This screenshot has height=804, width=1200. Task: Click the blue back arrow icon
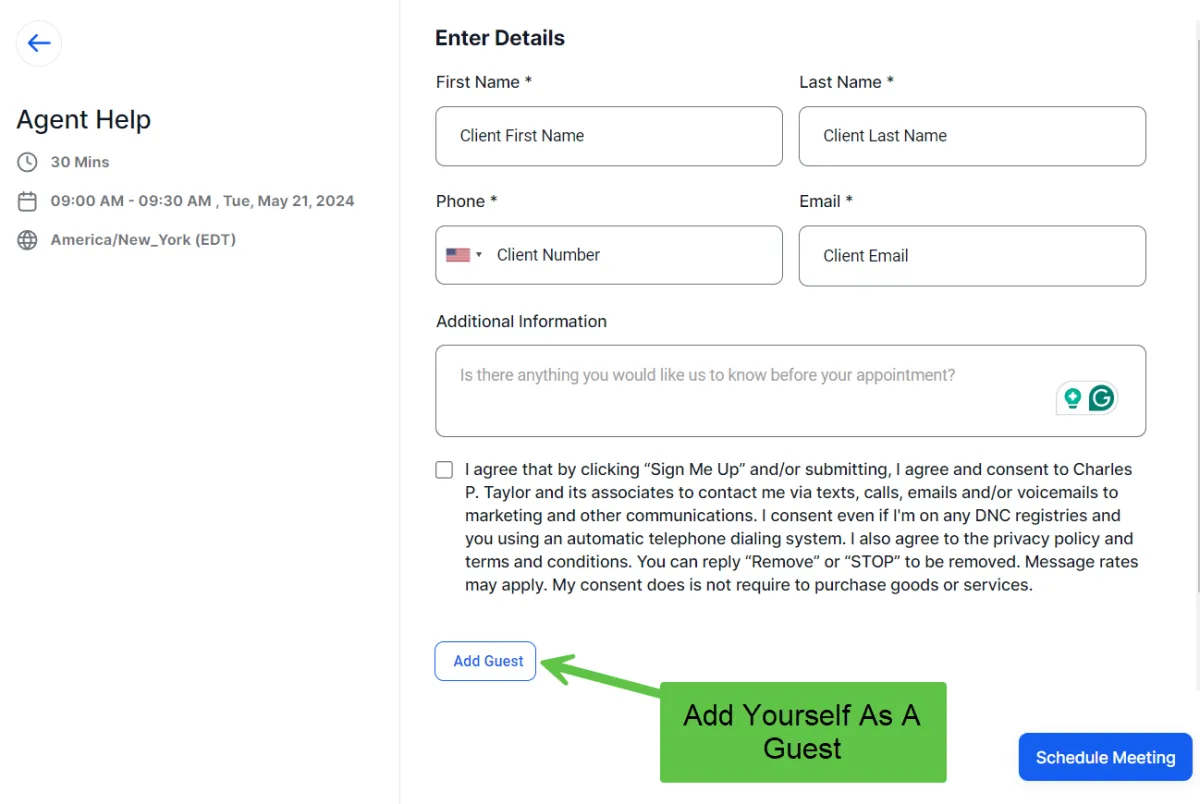click(x=39, y=43)
